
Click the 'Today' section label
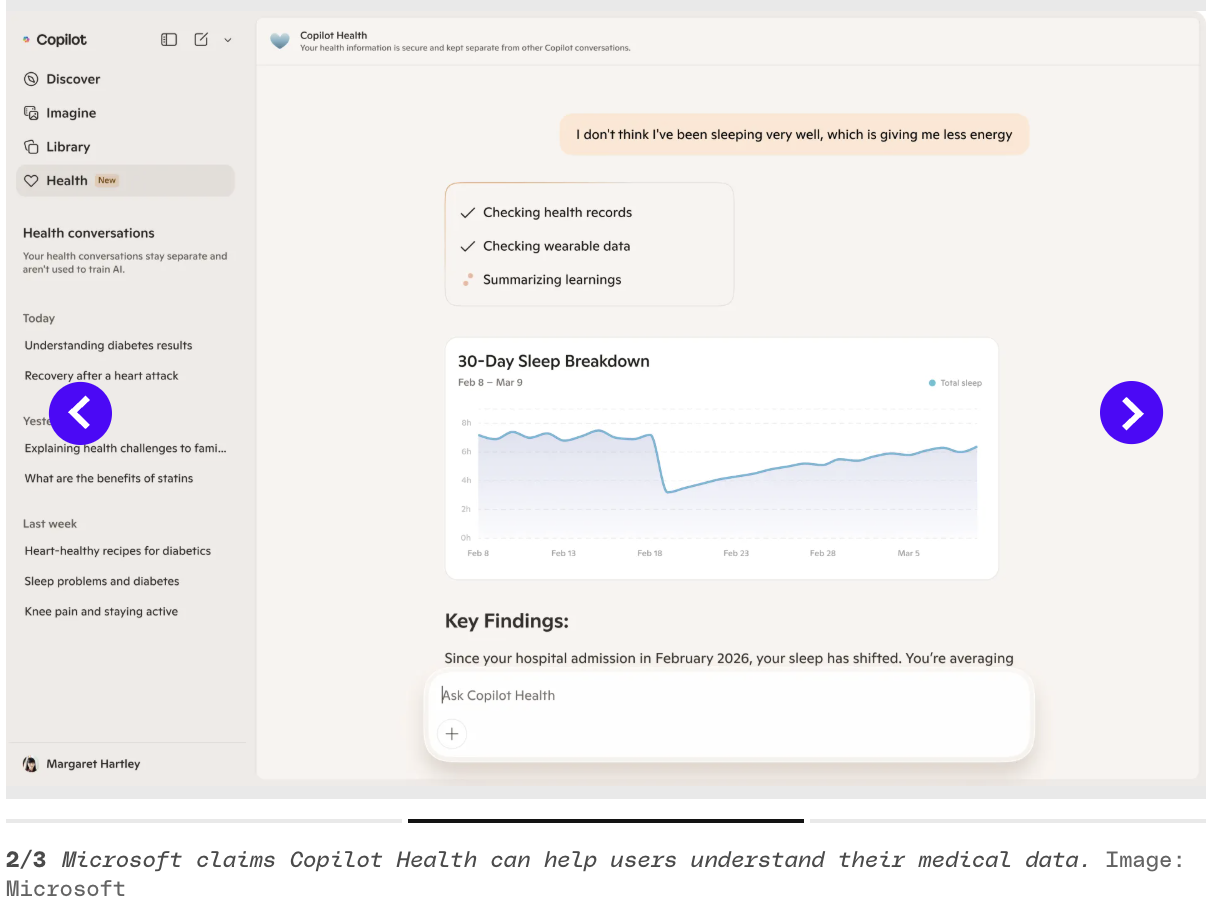pos(39,319)
